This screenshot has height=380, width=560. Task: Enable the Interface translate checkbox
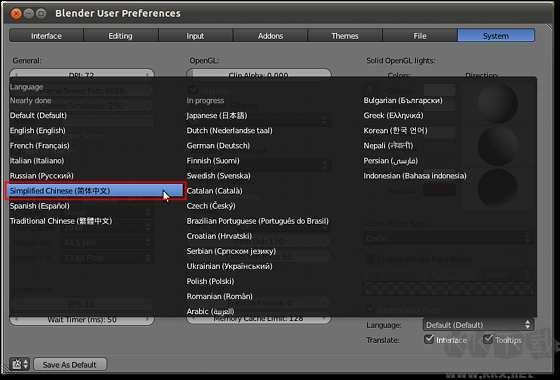click(429, 339)
